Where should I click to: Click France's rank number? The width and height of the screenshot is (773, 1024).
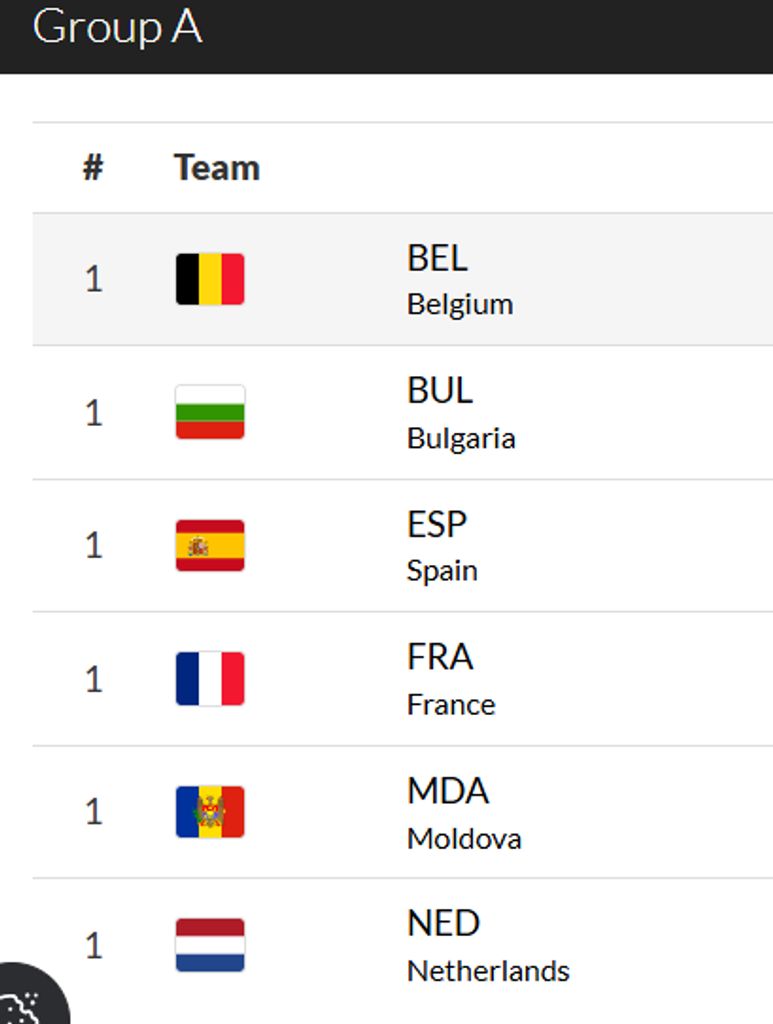tap(93, 680)
